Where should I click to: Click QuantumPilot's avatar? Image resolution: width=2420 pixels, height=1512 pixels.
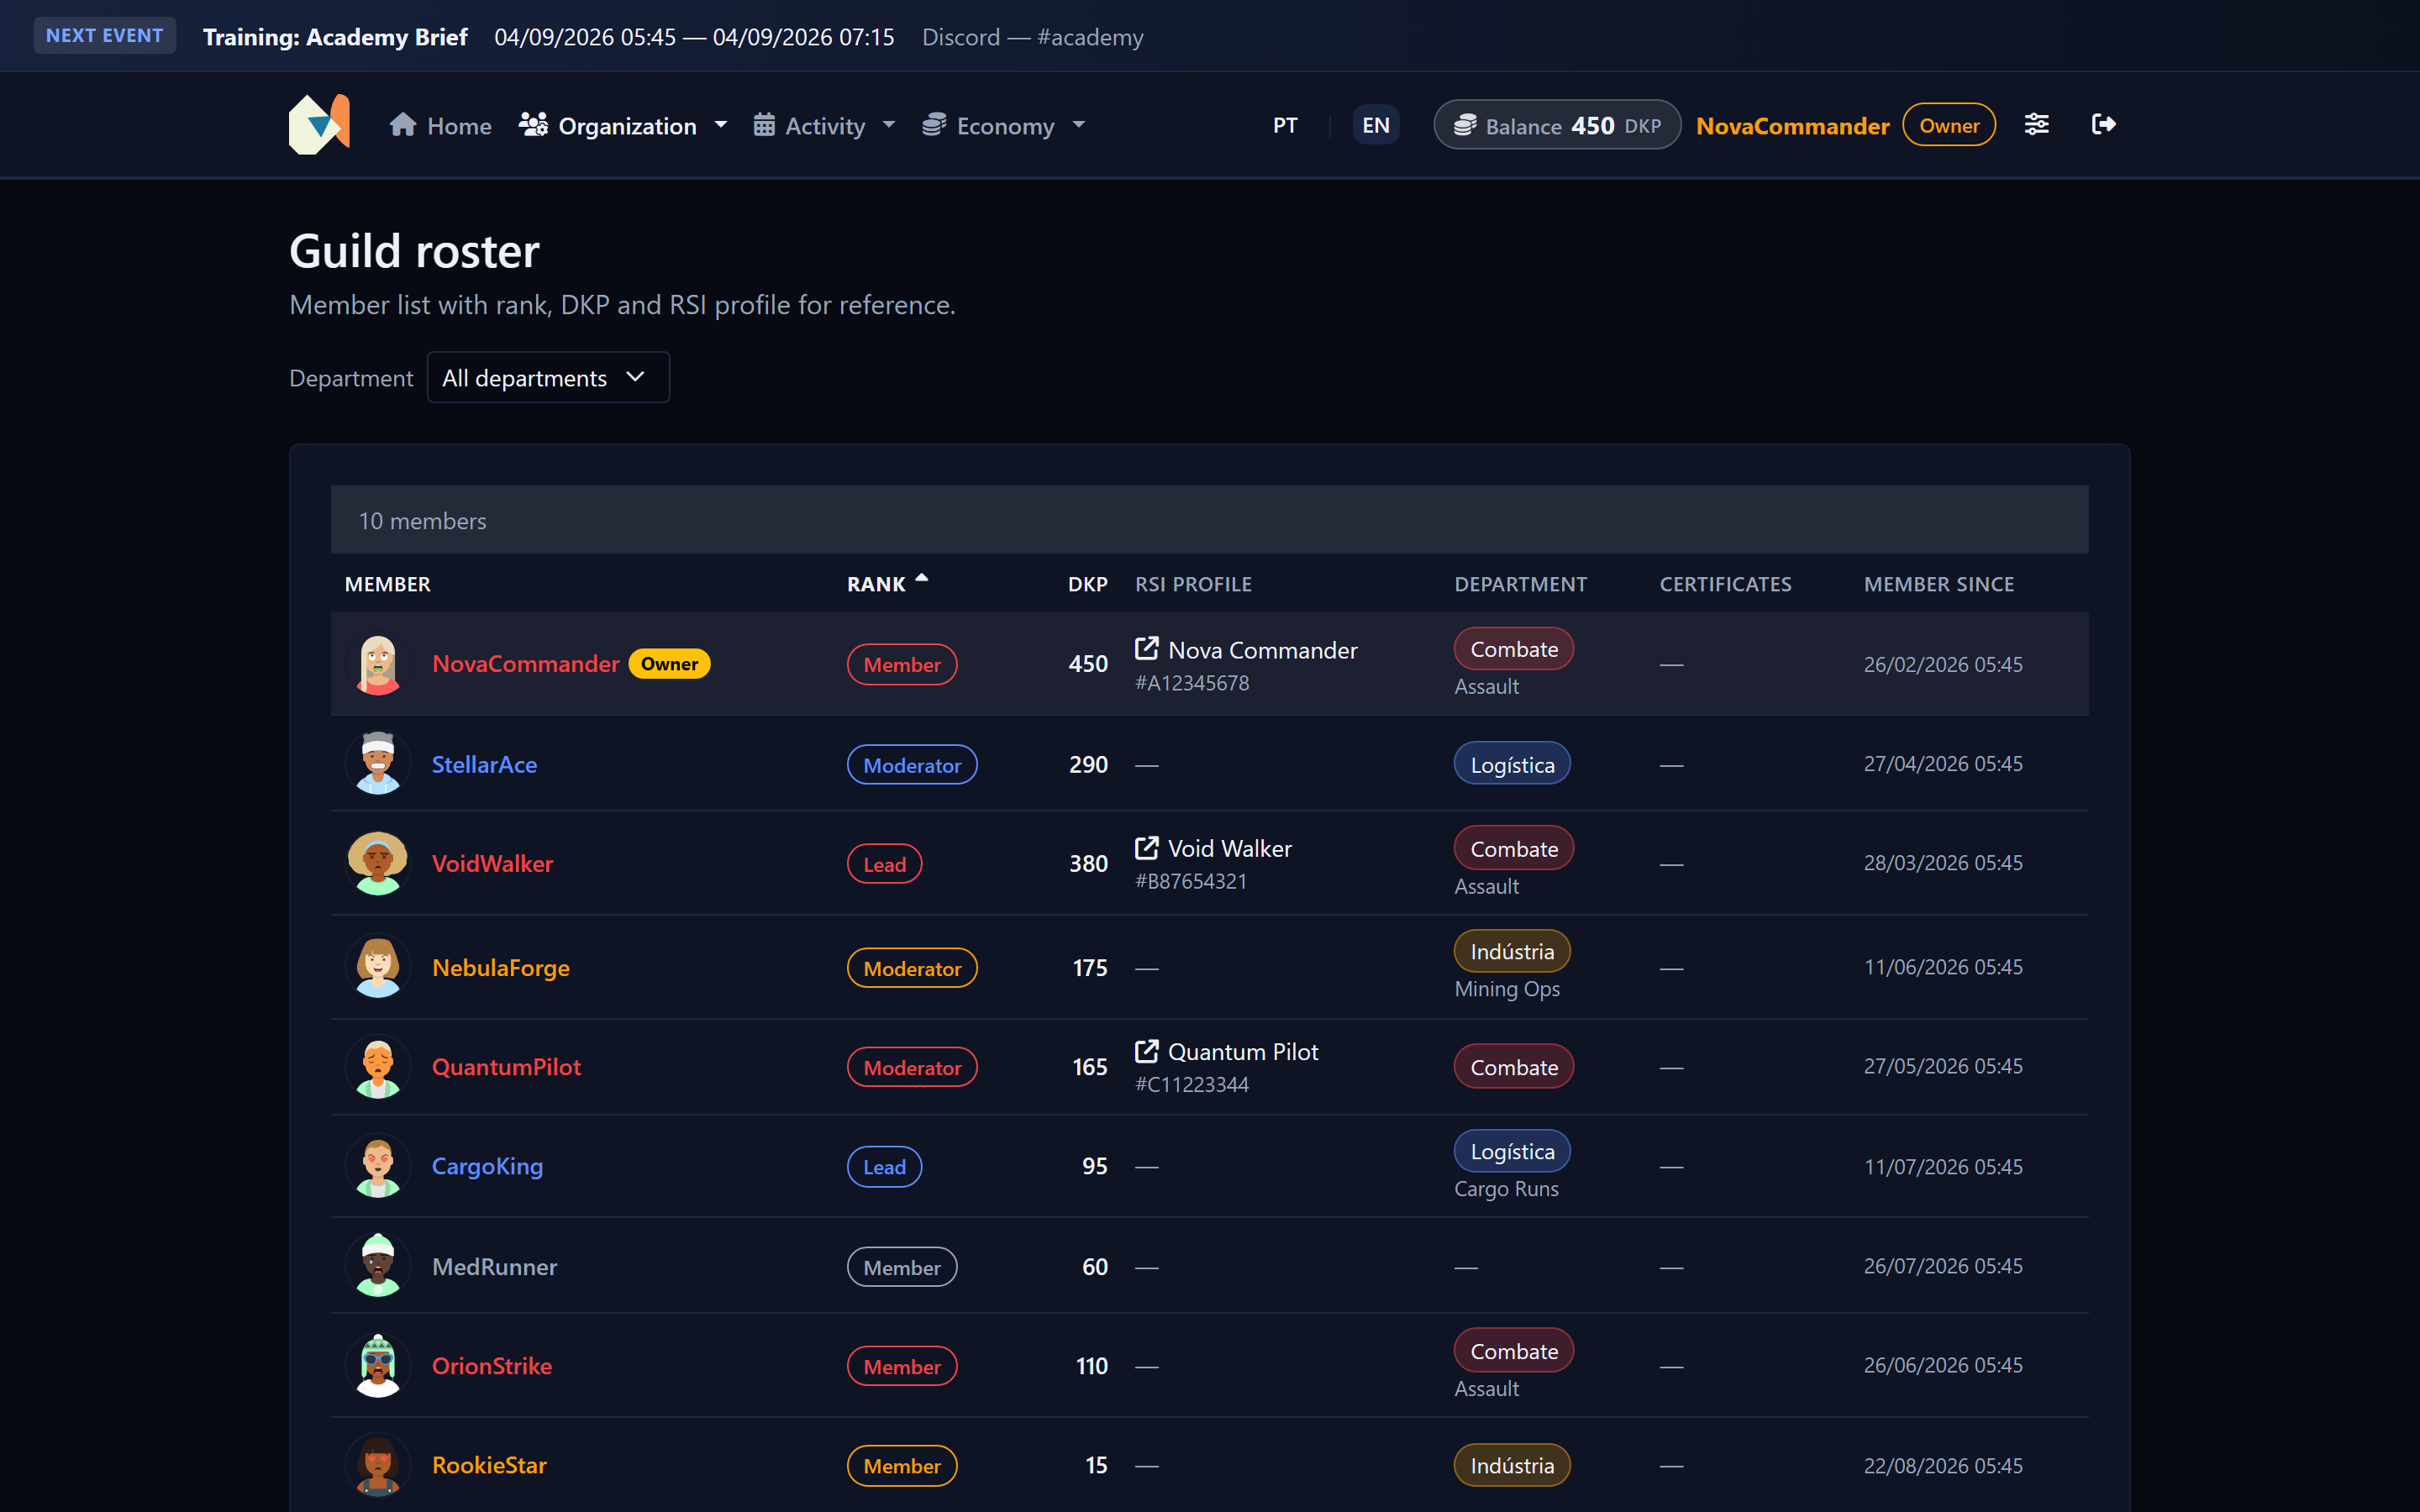378,1067
